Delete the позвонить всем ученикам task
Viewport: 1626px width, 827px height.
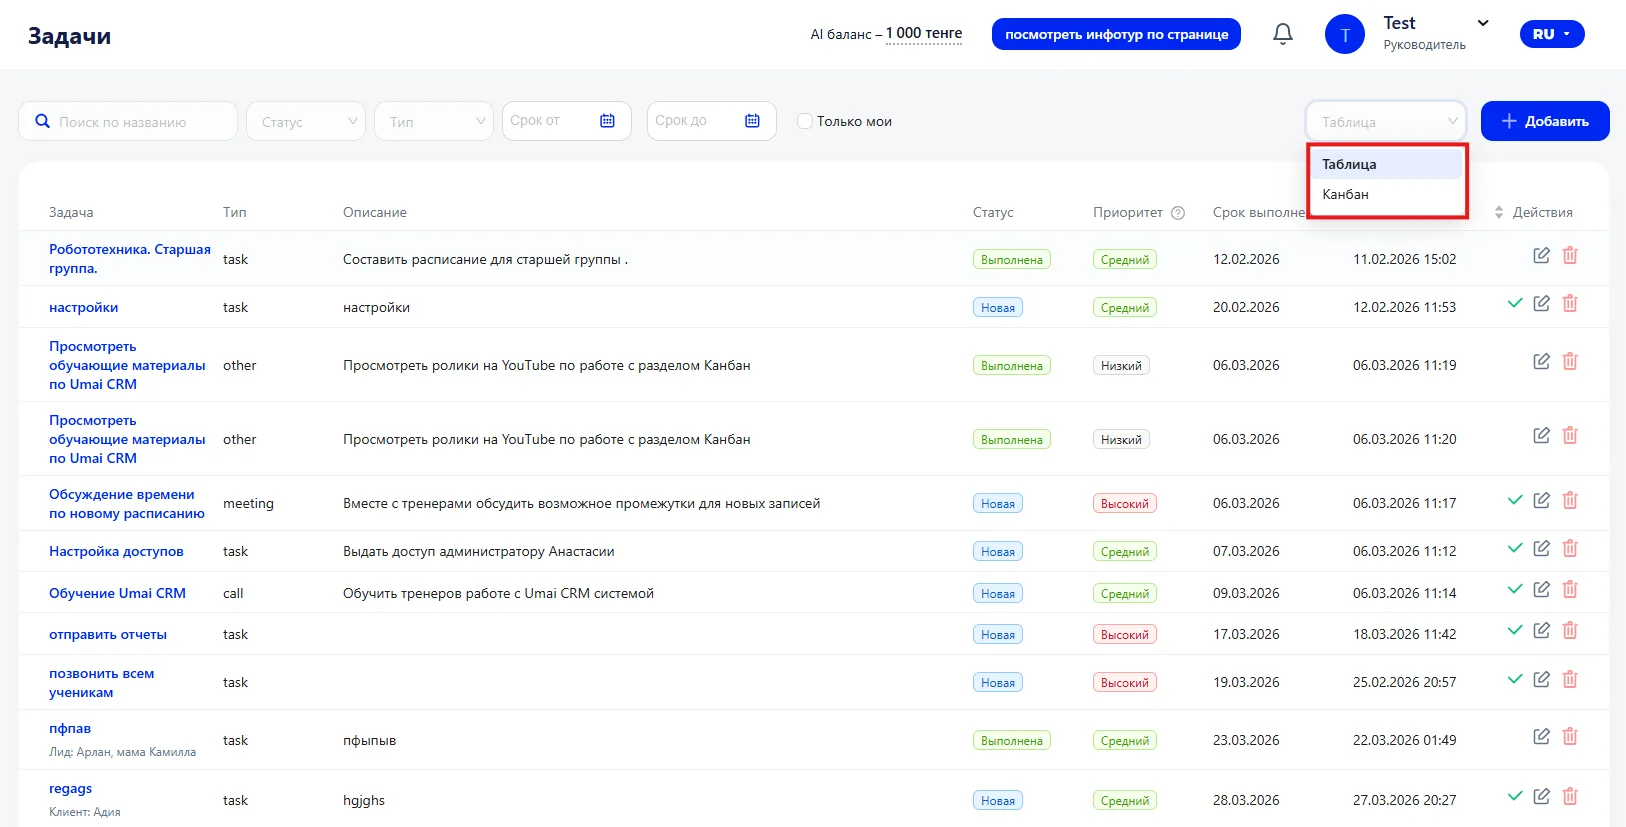[1570, 679]
